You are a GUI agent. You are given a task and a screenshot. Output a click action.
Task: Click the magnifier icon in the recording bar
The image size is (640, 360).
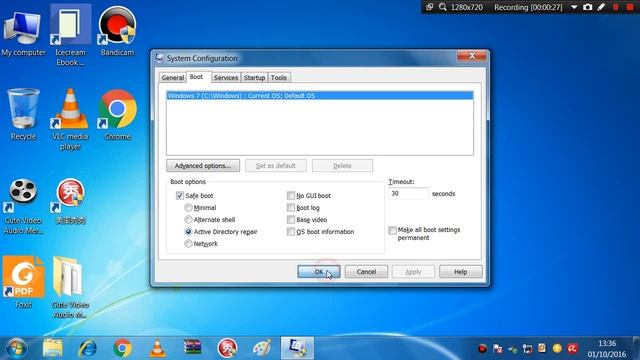(x=442, y=7)
